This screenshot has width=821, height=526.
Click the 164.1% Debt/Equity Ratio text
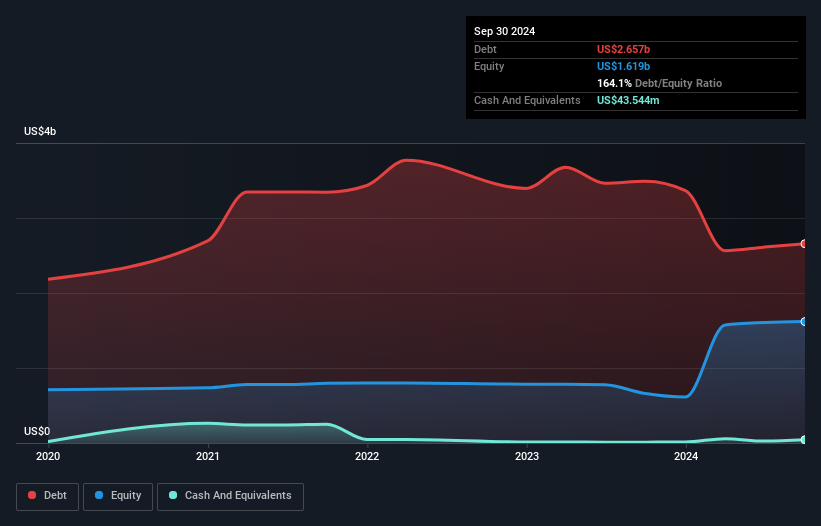(x=659, y=83)
